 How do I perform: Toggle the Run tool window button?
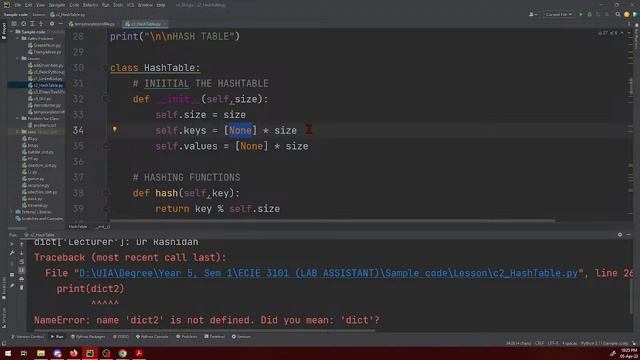(x=57, y=337)
